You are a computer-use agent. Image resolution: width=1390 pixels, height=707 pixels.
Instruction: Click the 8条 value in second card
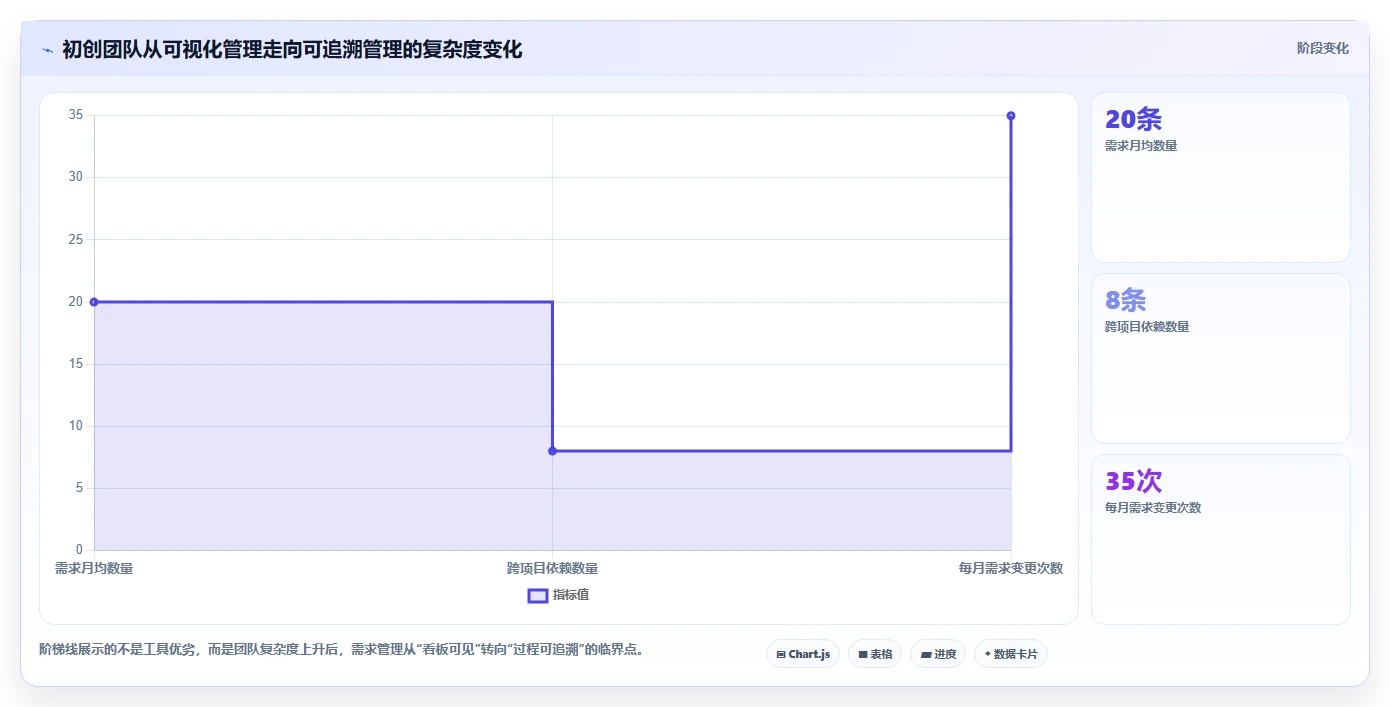coord(1125,300)
